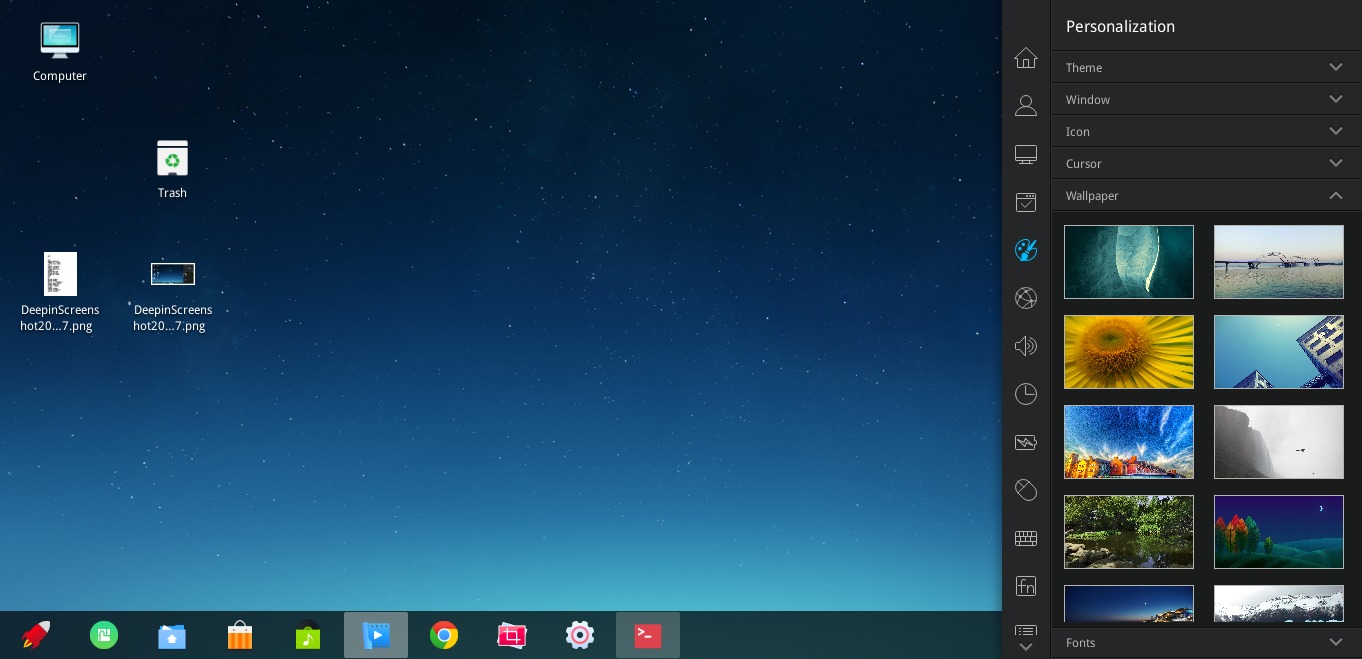
Task: Open Keyboard settings icon in sidebar
Action: 1025,538
